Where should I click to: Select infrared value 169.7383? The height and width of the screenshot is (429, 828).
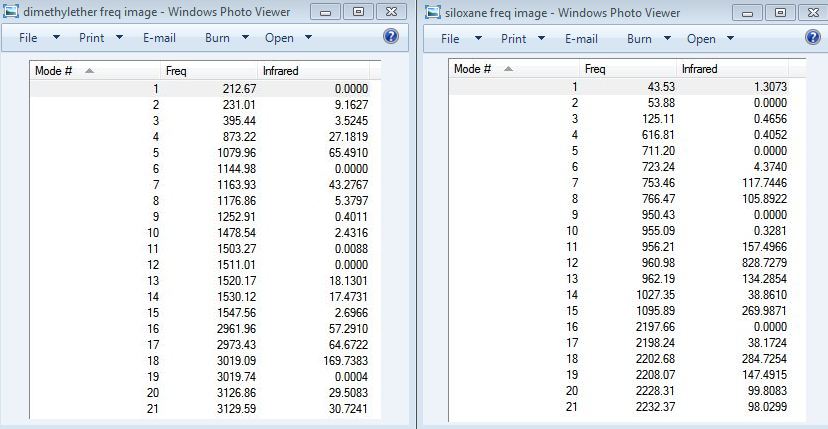[x=345, y=361]
